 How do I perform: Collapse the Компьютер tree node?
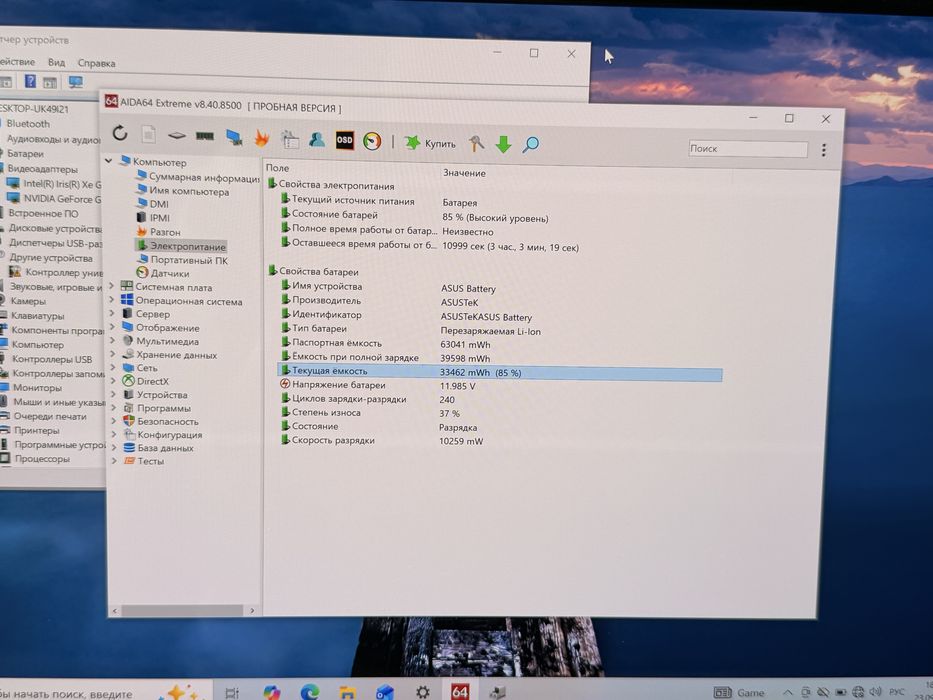click(109, 161)
